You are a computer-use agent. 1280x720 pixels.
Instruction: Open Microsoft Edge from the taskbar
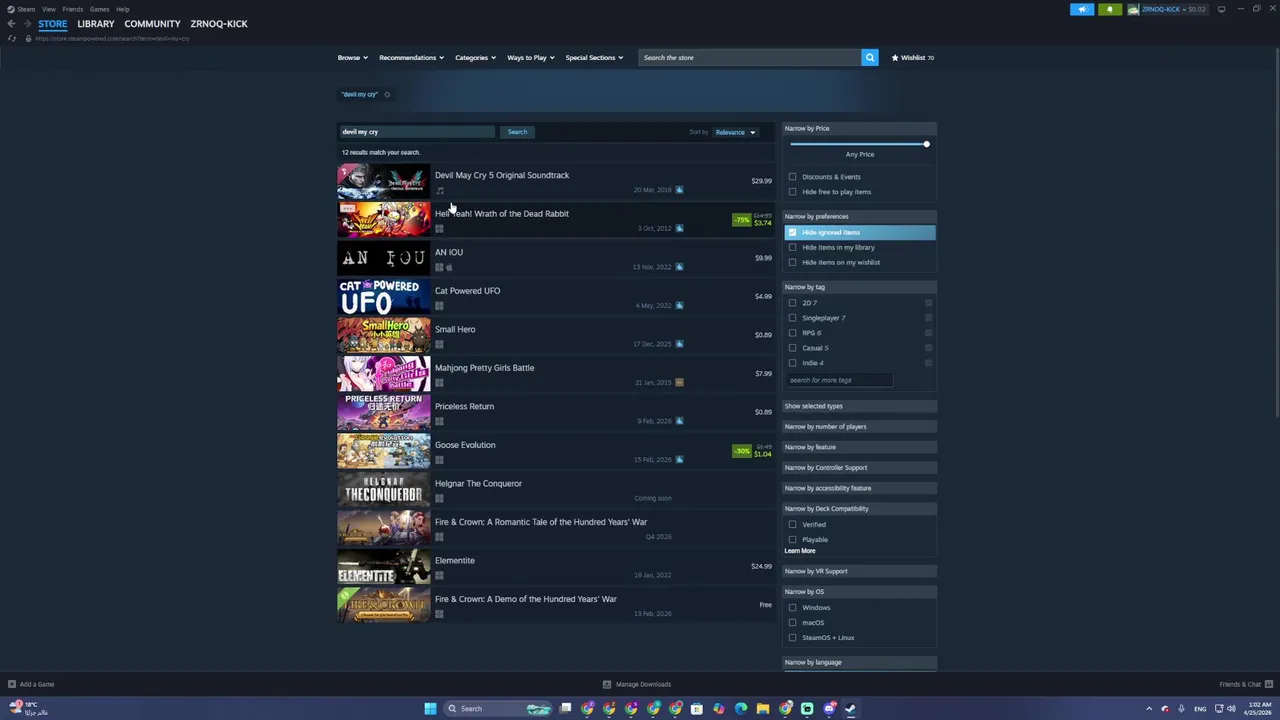(x=741, y=708)
